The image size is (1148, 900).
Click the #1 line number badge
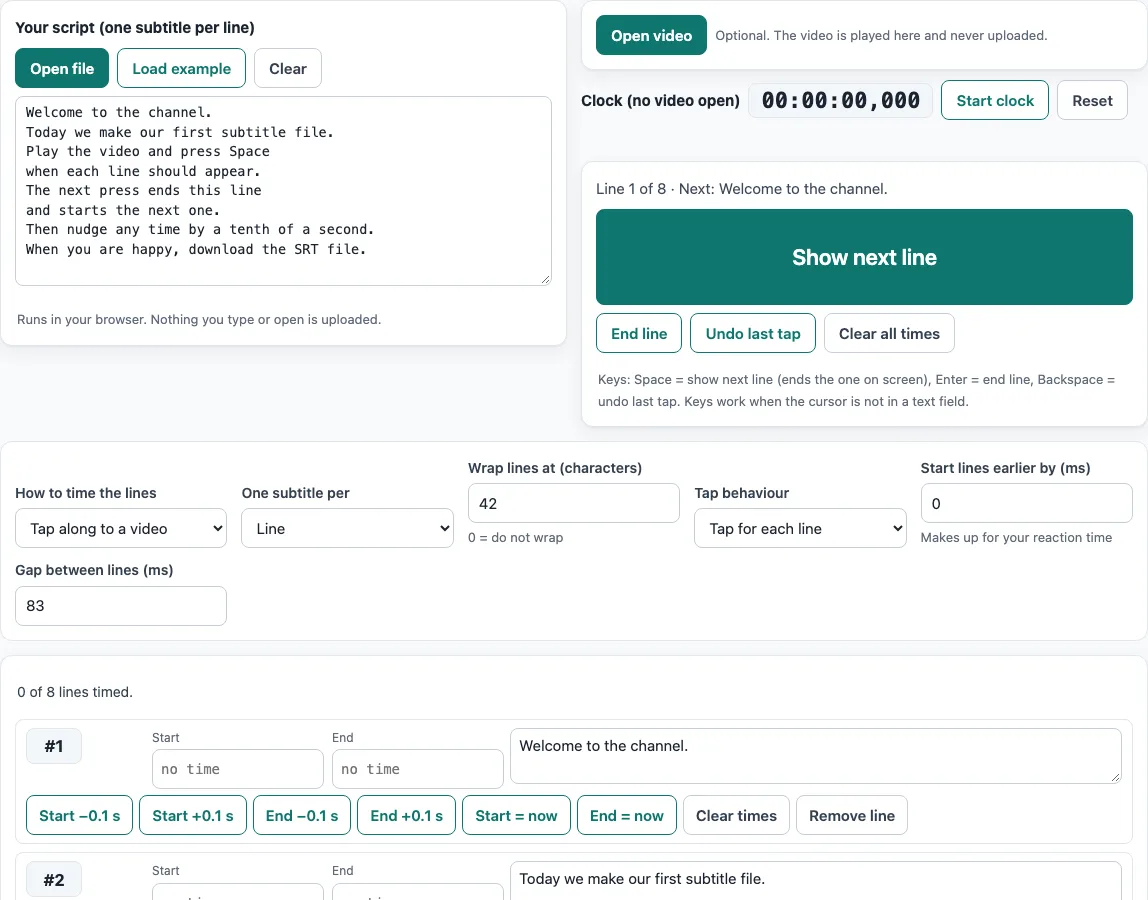coord(53,746)
